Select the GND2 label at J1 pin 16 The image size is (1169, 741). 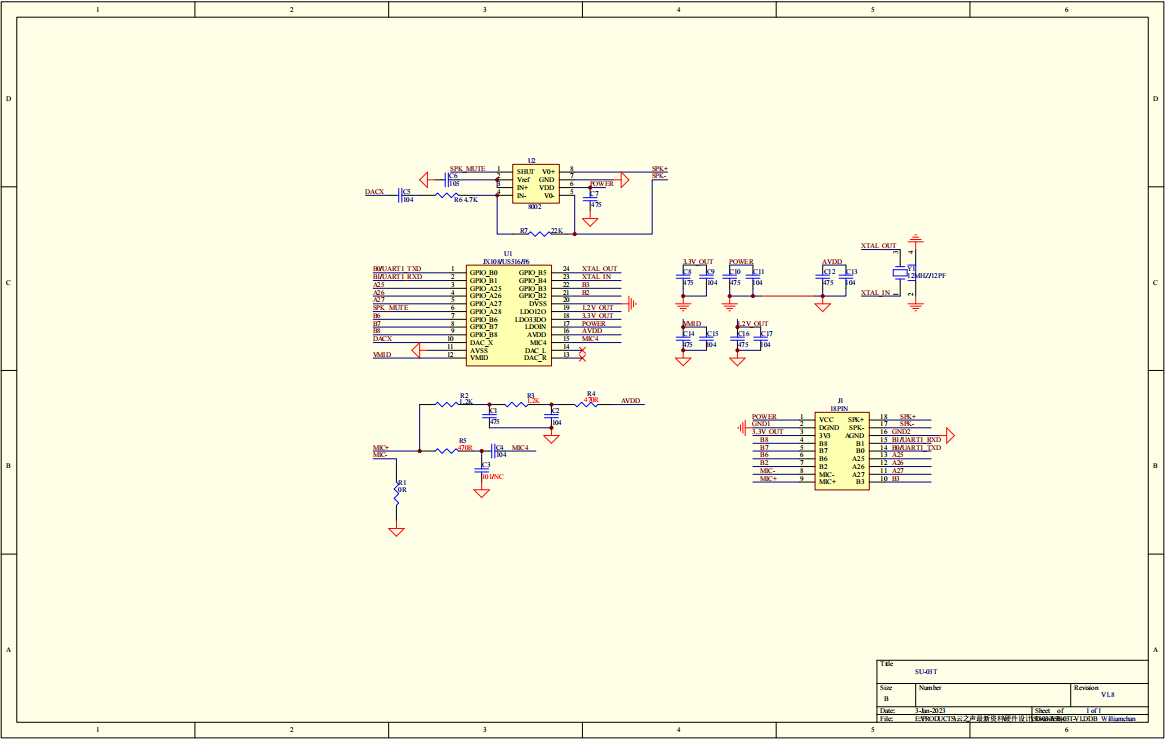tap(901, 432)
